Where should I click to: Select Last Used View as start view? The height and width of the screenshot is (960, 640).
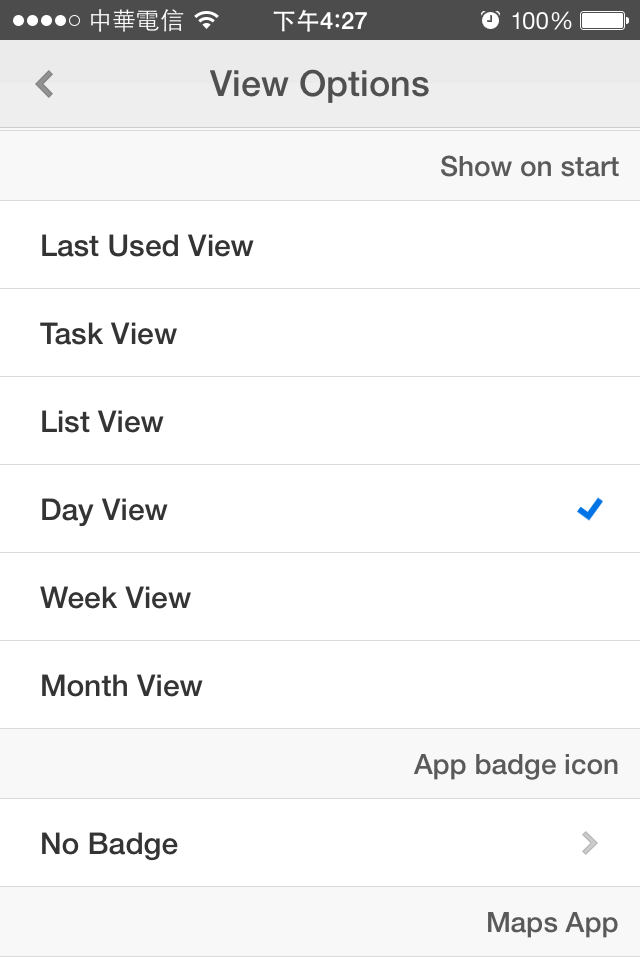(147, 246)
